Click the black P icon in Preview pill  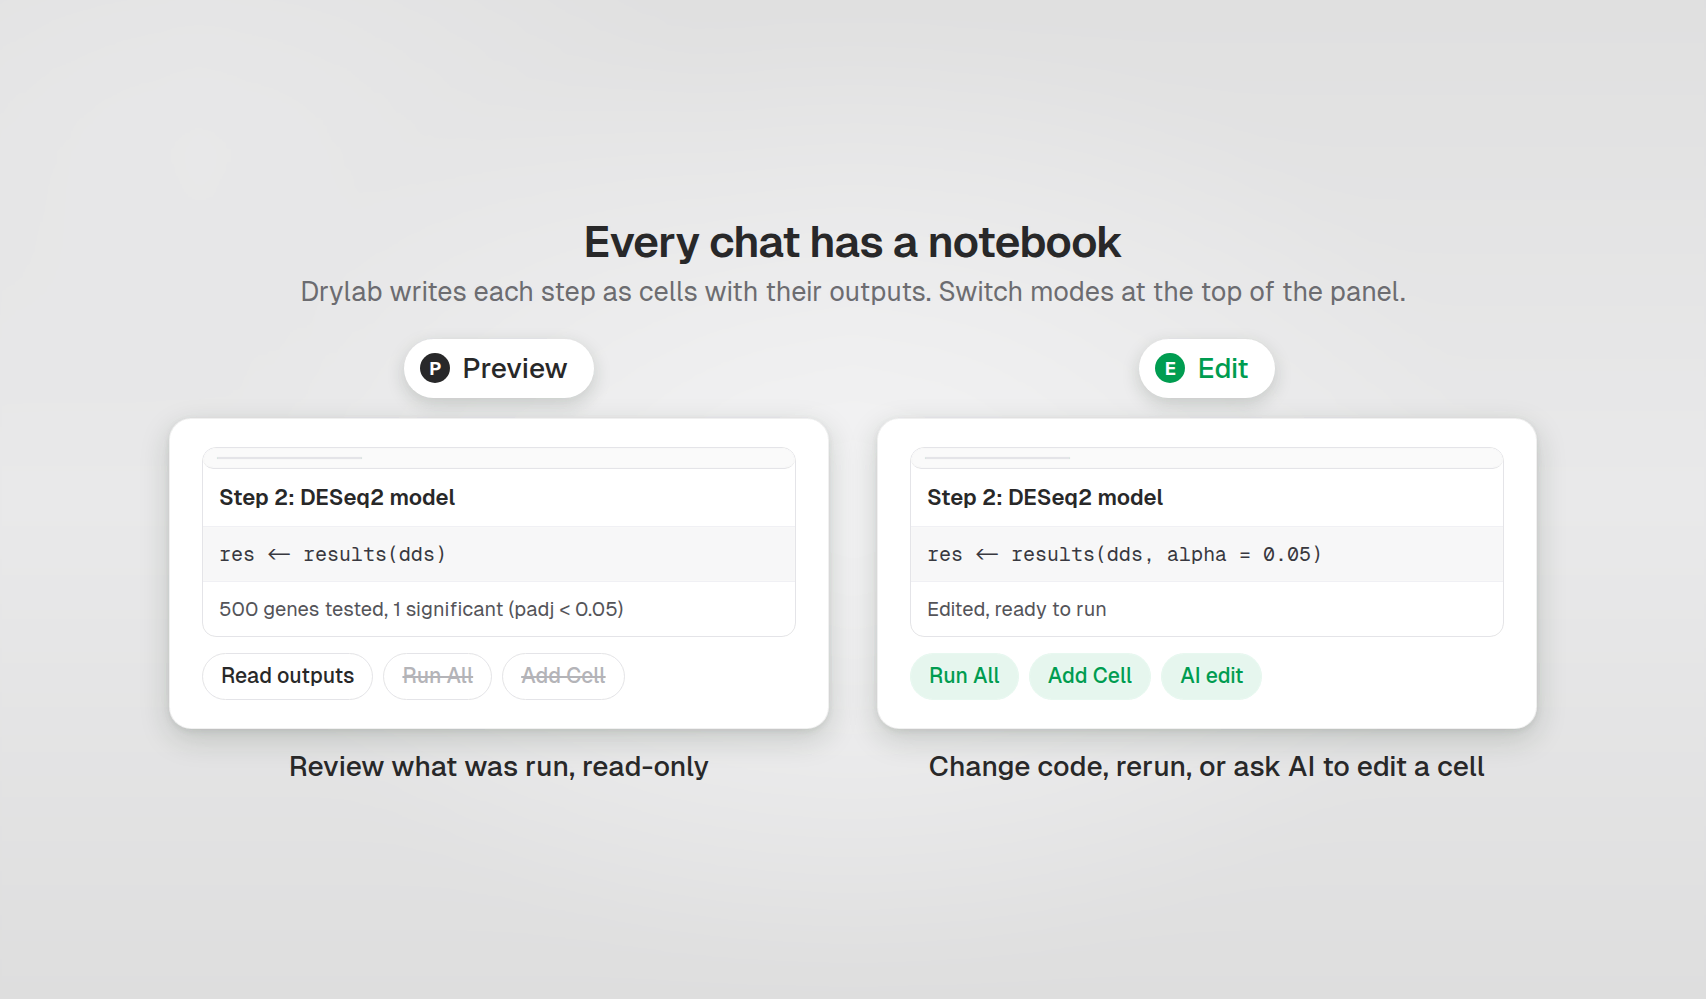click(435, 368)
